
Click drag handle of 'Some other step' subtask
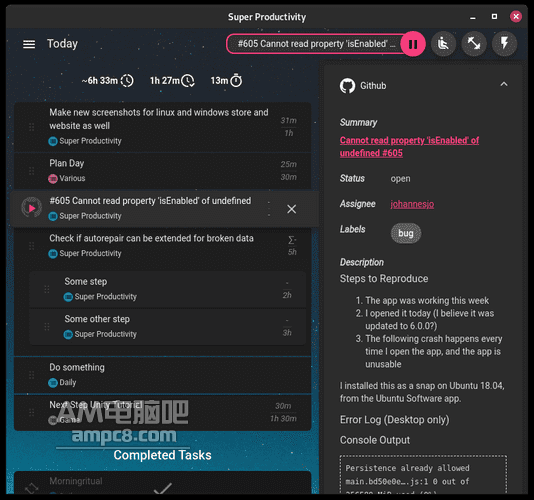pos(47,327)
